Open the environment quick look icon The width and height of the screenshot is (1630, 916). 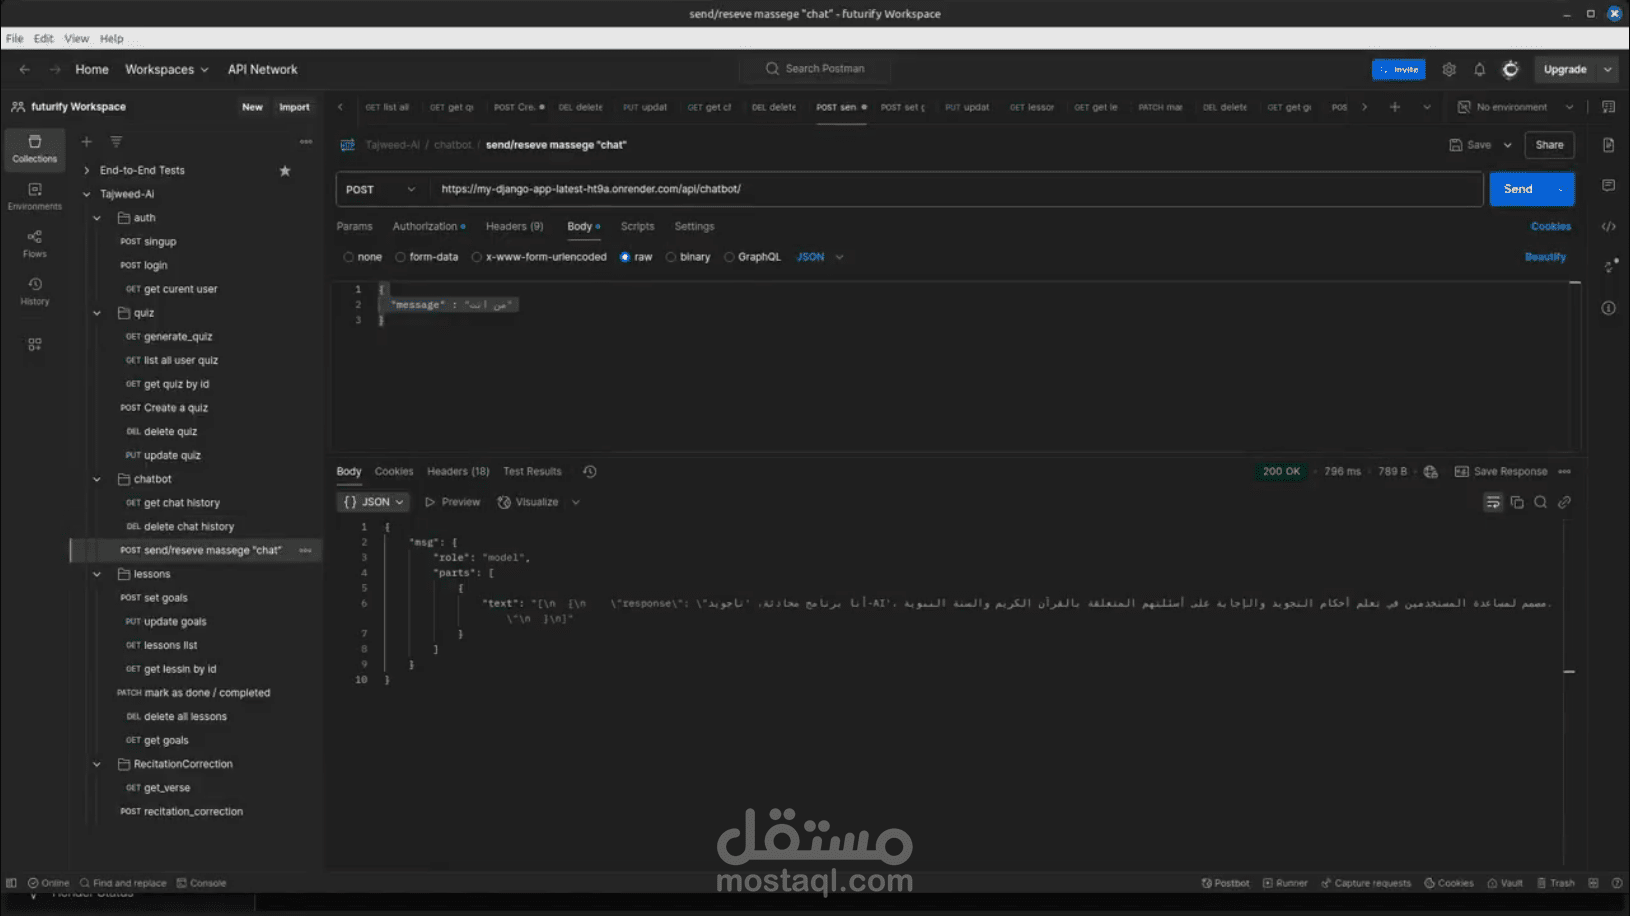coord(1609,107)
